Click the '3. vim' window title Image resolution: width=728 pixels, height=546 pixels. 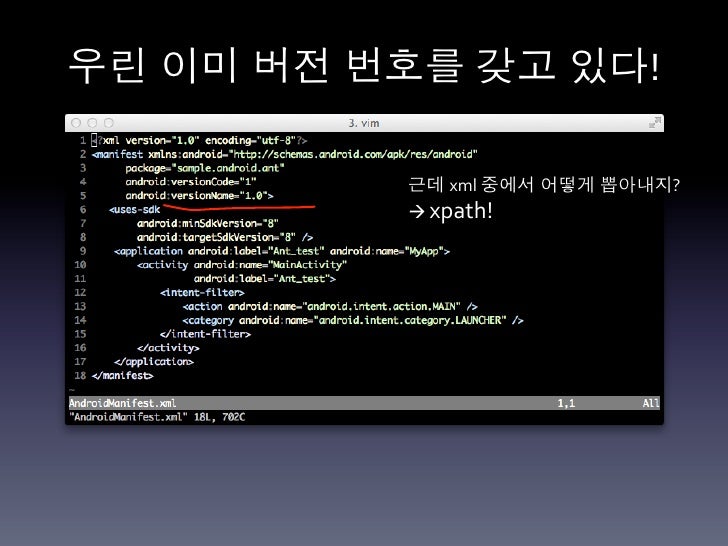[364, 123]
